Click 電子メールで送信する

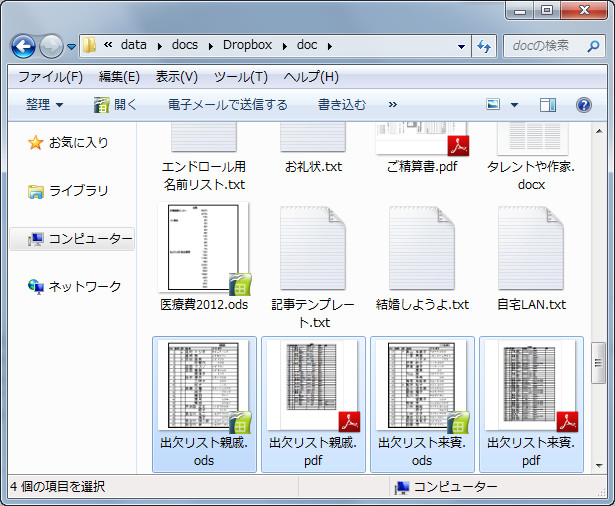click(227, 105)
